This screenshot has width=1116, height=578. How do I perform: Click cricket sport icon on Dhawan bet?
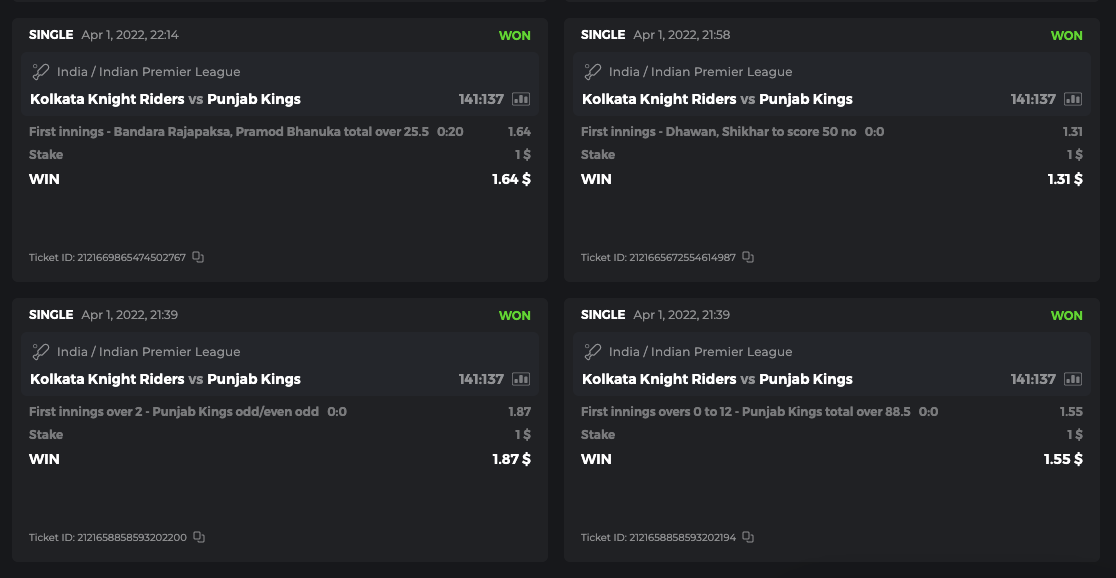point(592,72)
